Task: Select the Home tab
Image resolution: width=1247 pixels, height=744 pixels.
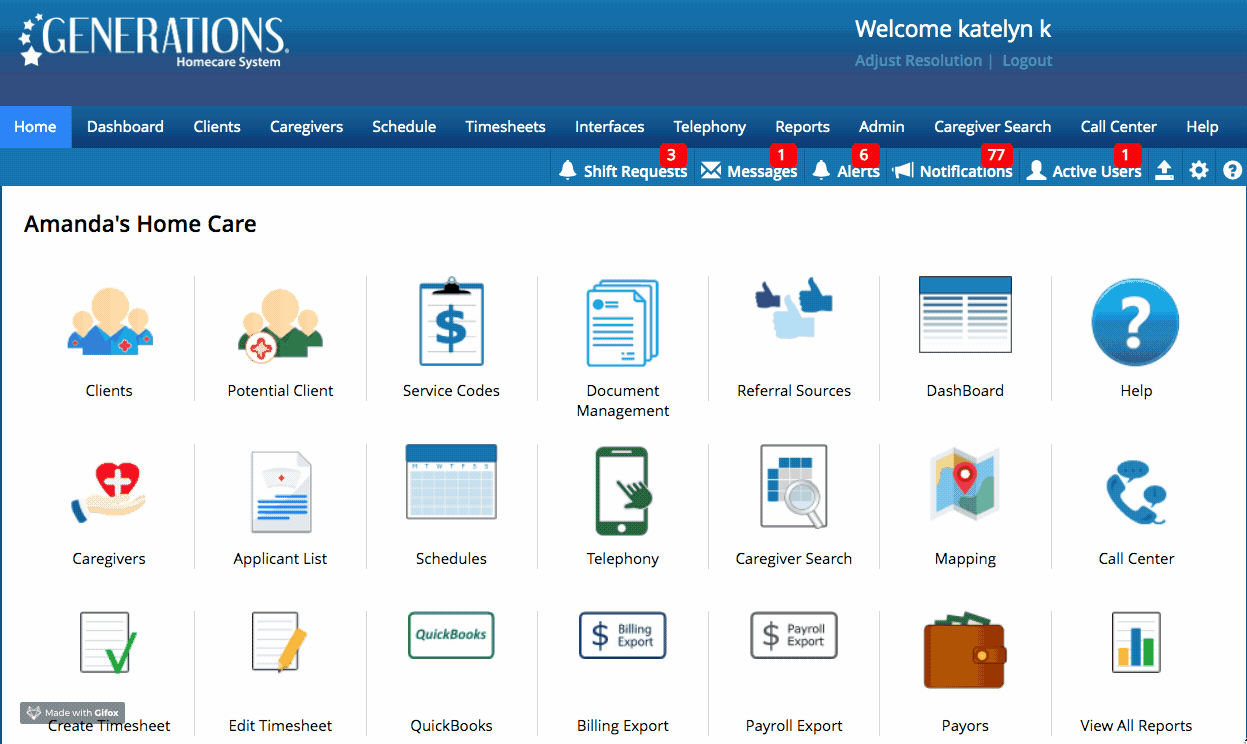Action: coord(35,127)
